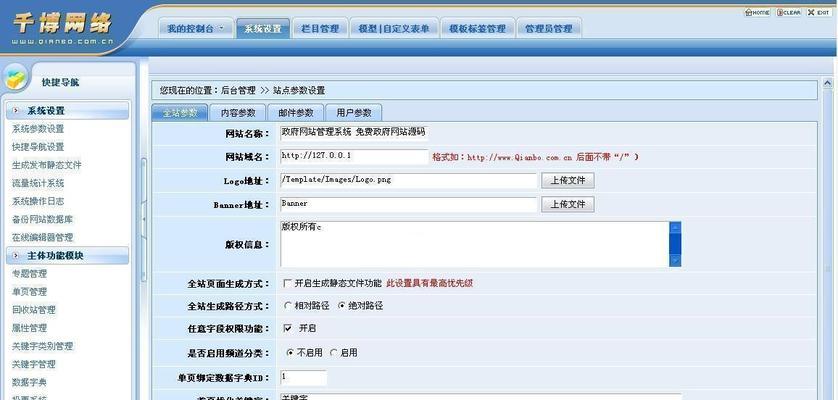Click 上传文件 button next to Logo地址

coord(567,181)
